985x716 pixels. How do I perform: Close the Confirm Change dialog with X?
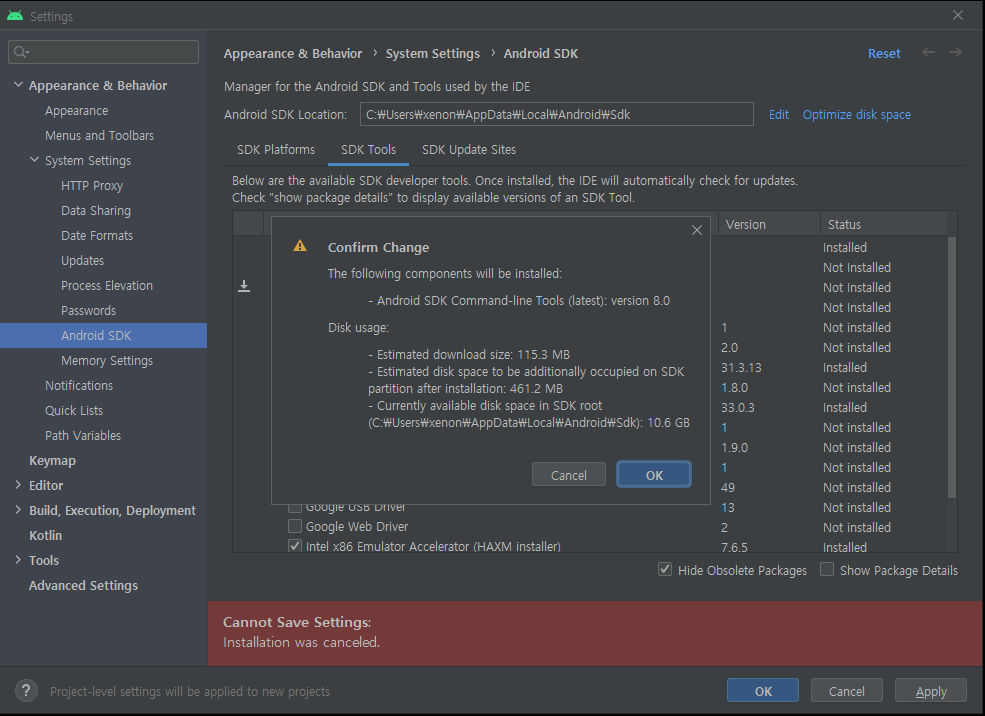coord(697,230)
